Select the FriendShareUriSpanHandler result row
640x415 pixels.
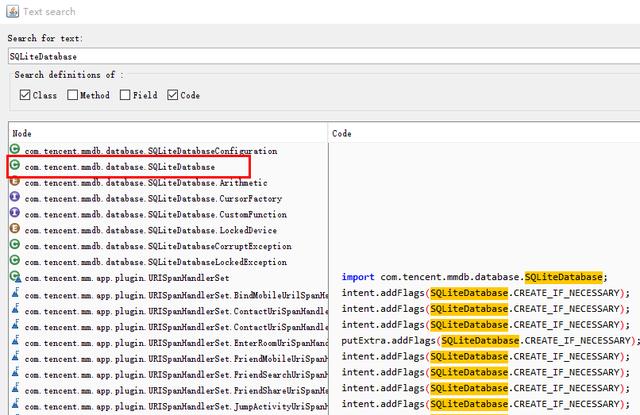click(168, 390)
